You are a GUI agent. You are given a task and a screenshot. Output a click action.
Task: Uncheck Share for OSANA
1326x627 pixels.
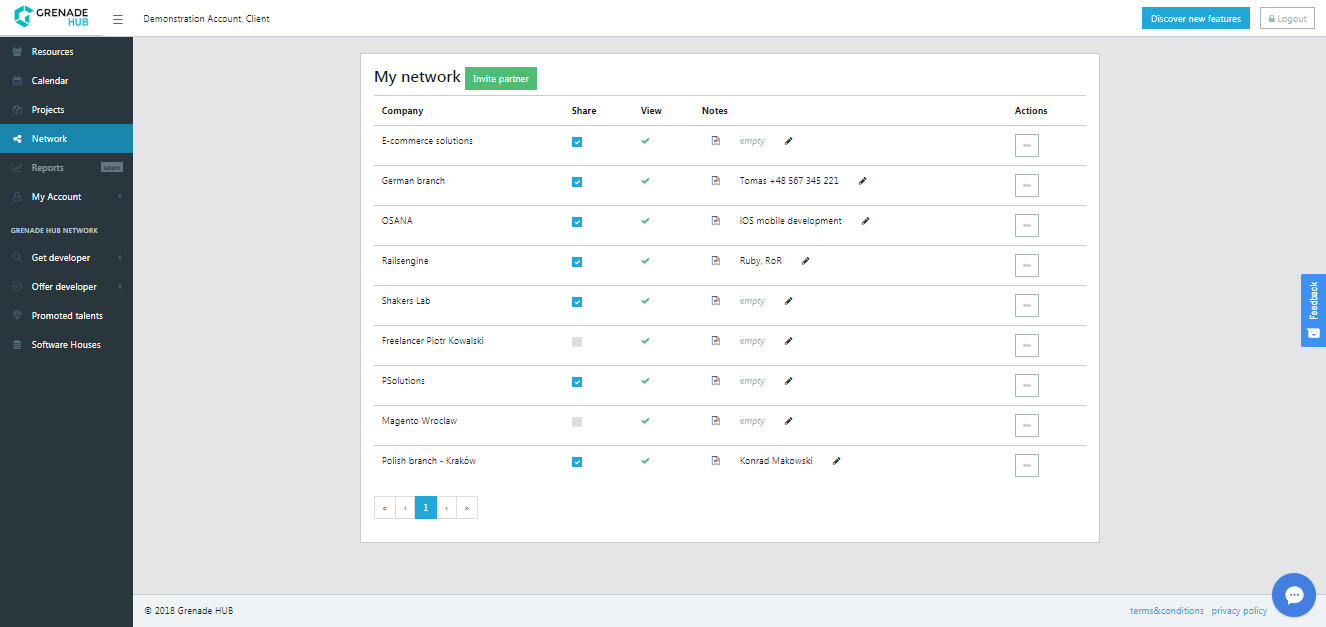577,222
